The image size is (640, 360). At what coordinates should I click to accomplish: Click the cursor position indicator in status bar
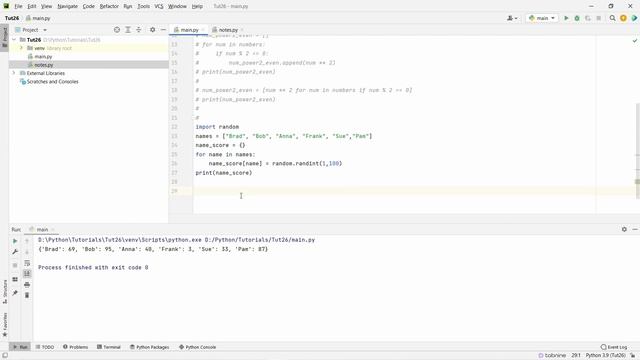[x=576, y=356]
